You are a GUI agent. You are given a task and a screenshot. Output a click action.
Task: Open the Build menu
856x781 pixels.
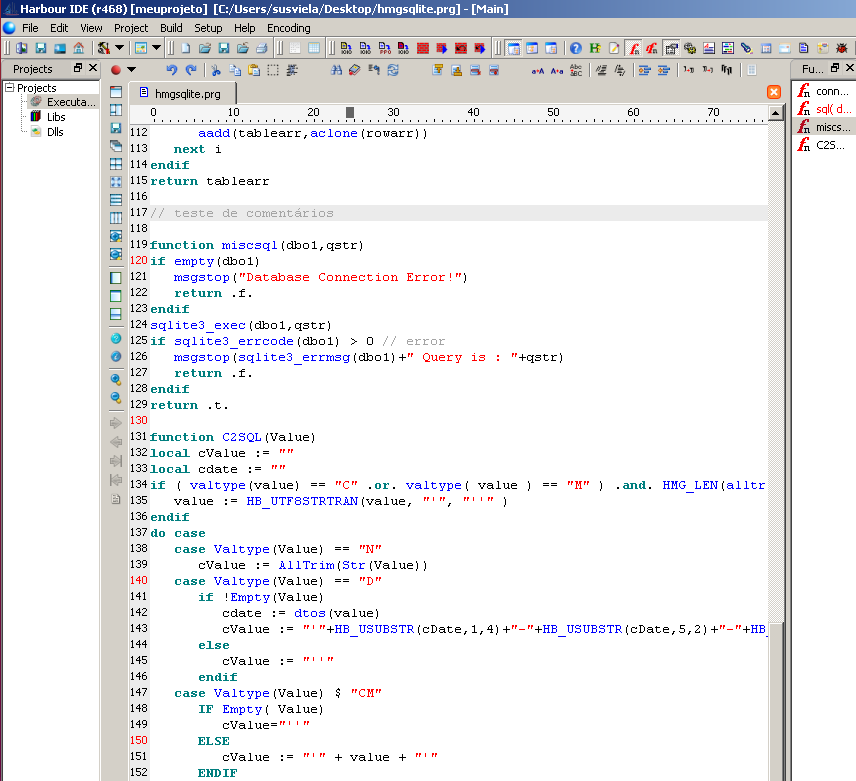171,28
